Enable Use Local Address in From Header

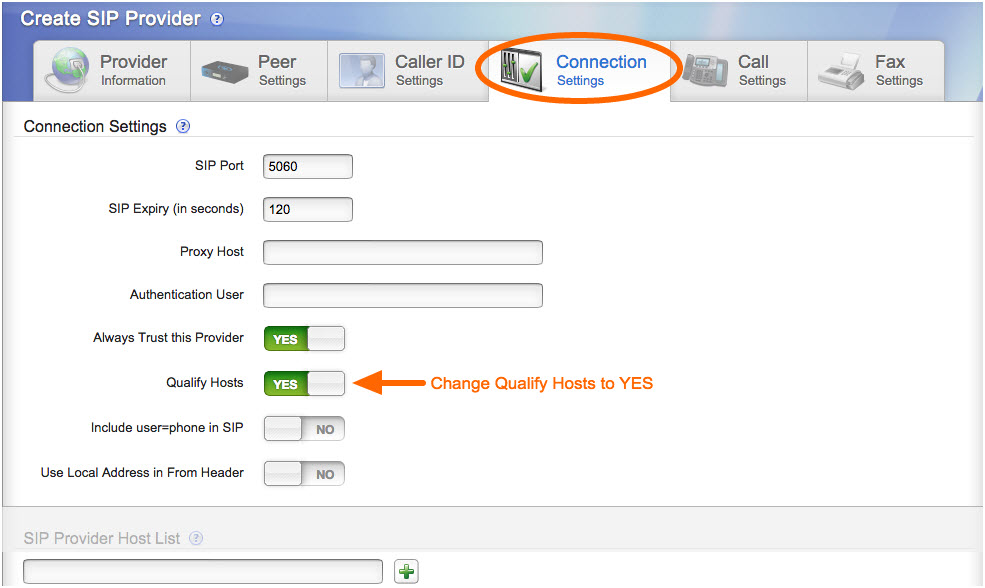click(x=303, y=473)
